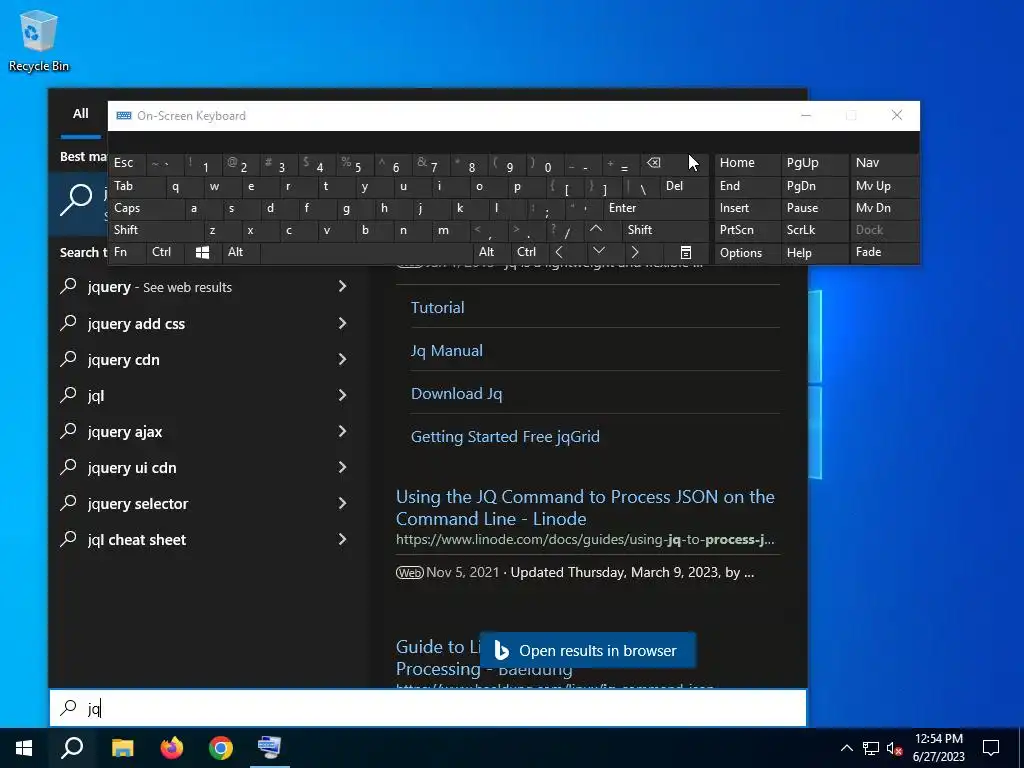Open Firefox from the taskbar
Image resolution: width=1024 pixels, height=768 pixels.
point(172,747)
